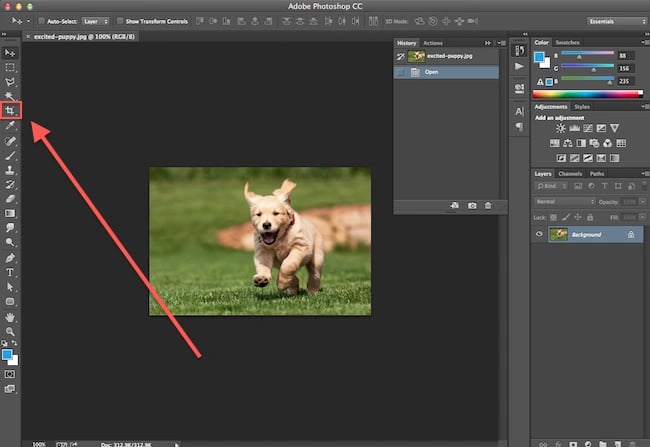This screenshot has width=650, height=447.
Task: Open the Swatches tab
Action: (x=567, y=42)
